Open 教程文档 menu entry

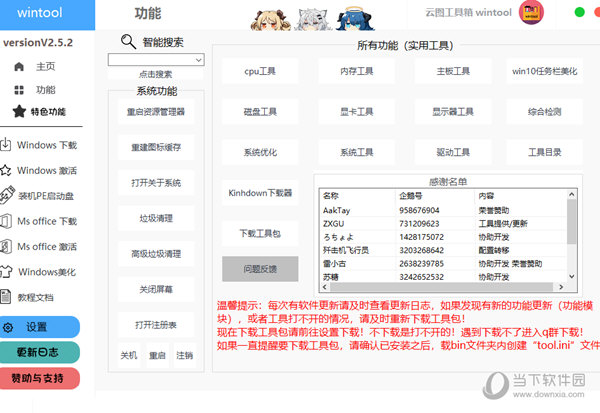click(36, 297)
